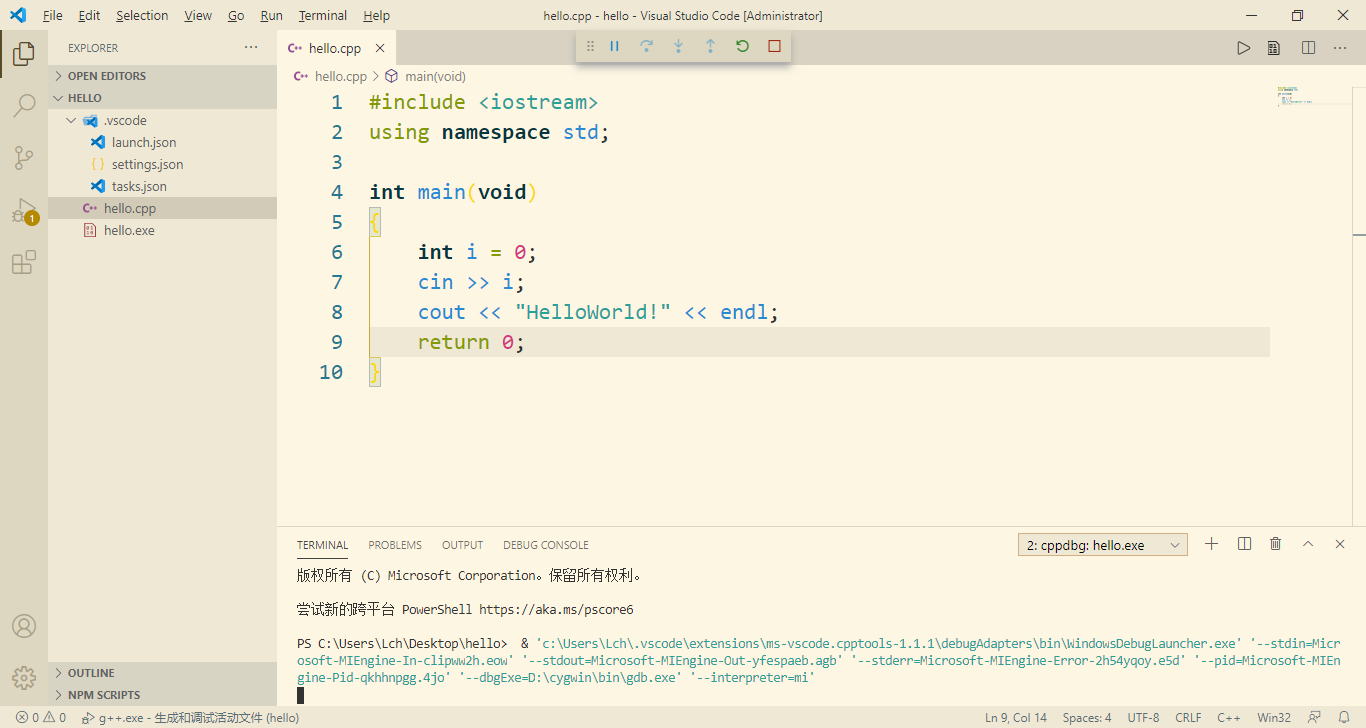Screen dimensions: 1366x728
Task: Grab the debug toolbar drag handle
Action: click(590, 46)
